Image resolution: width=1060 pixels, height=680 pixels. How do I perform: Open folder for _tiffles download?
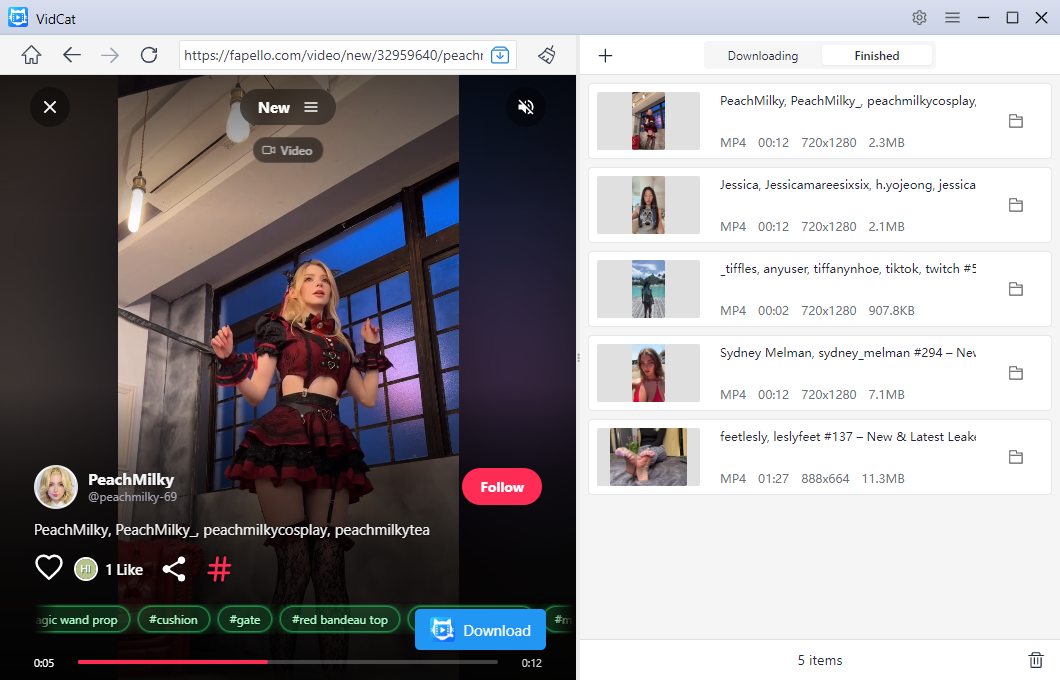tap(1015, 289)
